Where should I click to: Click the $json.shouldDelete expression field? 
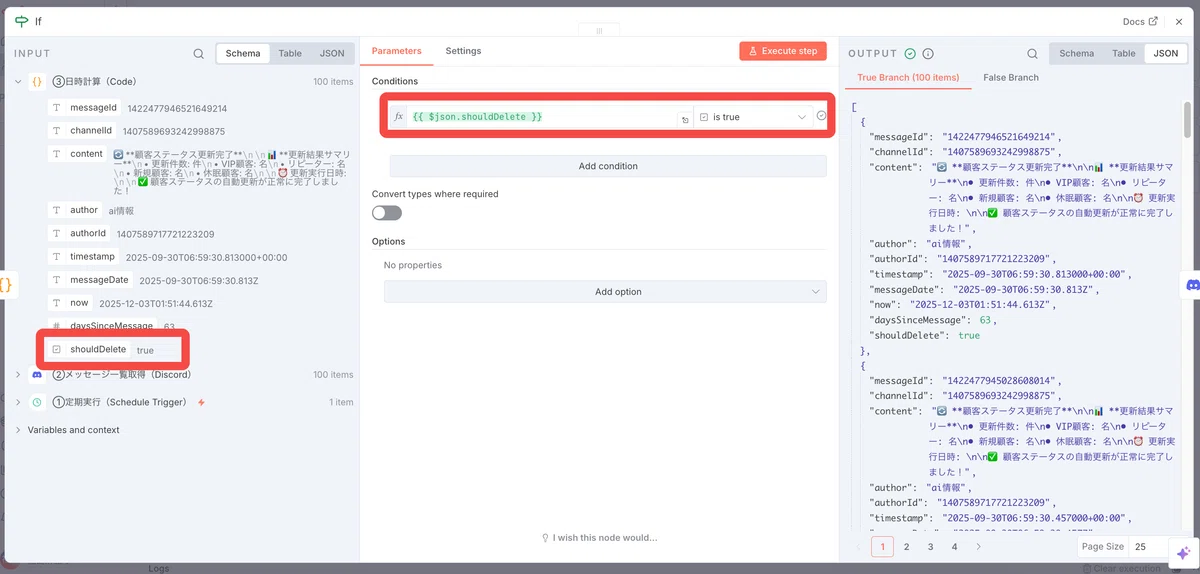541,117
